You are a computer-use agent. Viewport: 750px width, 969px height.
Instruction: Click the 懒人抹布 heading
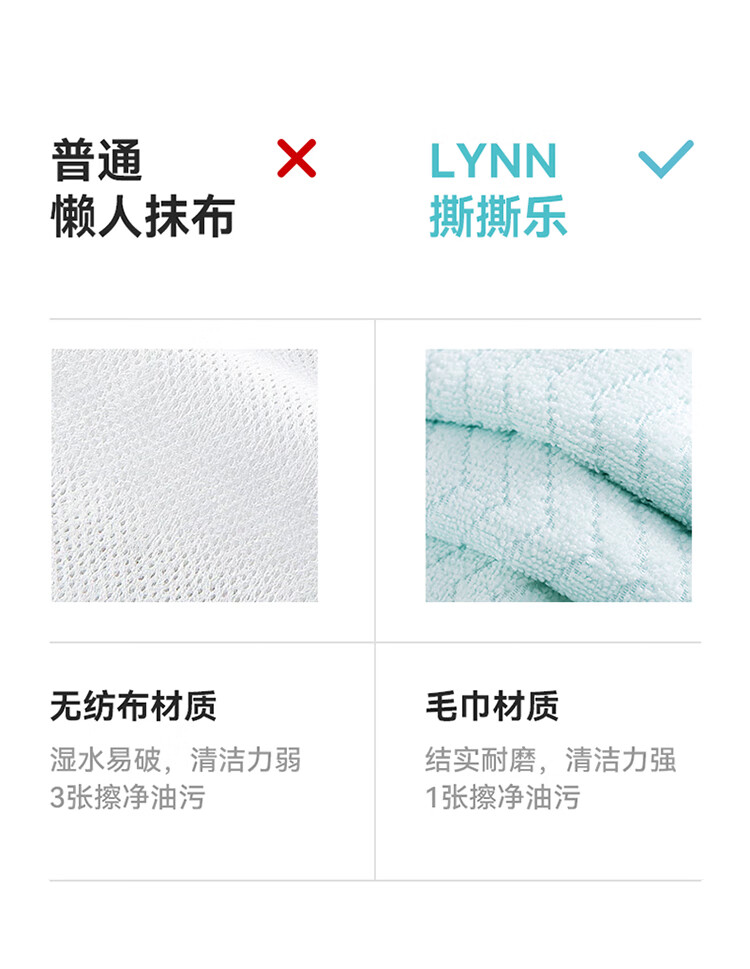(143, 216)
